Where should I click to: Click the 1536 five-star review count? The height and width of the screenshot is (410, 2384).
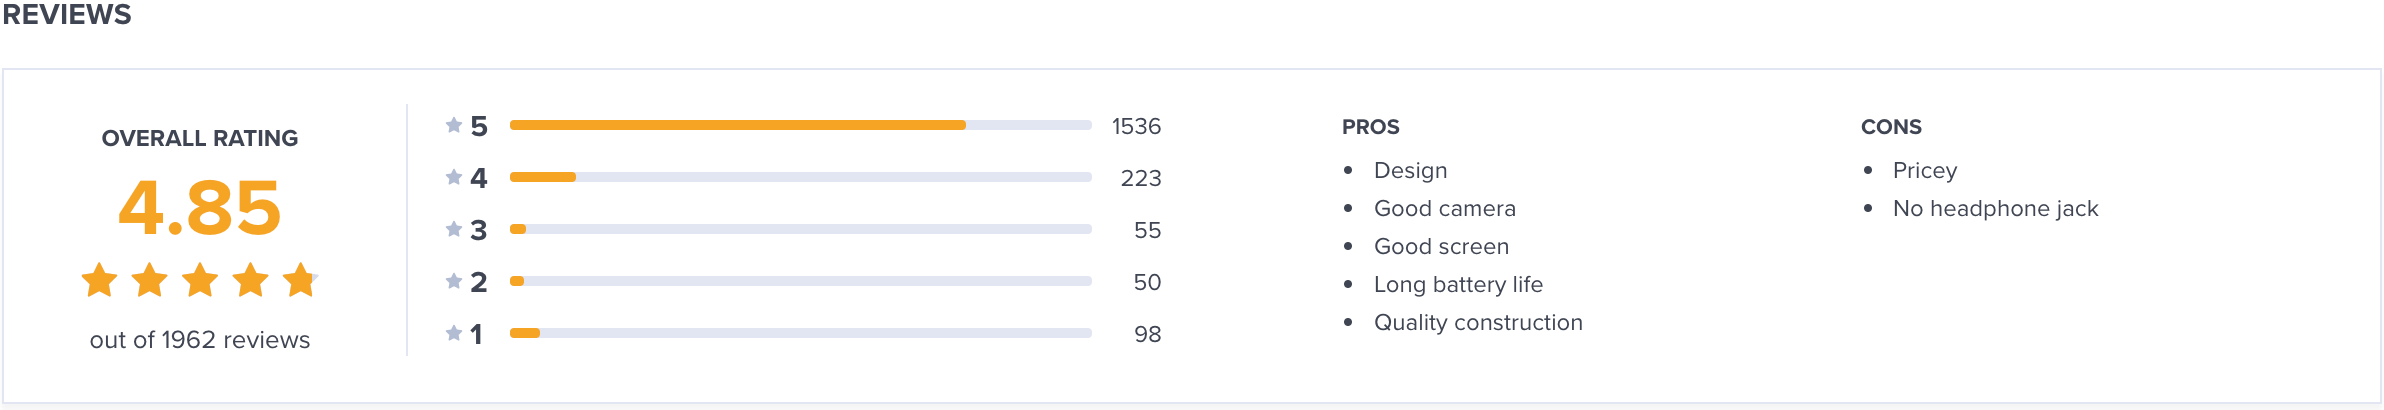pos(1137,126)
